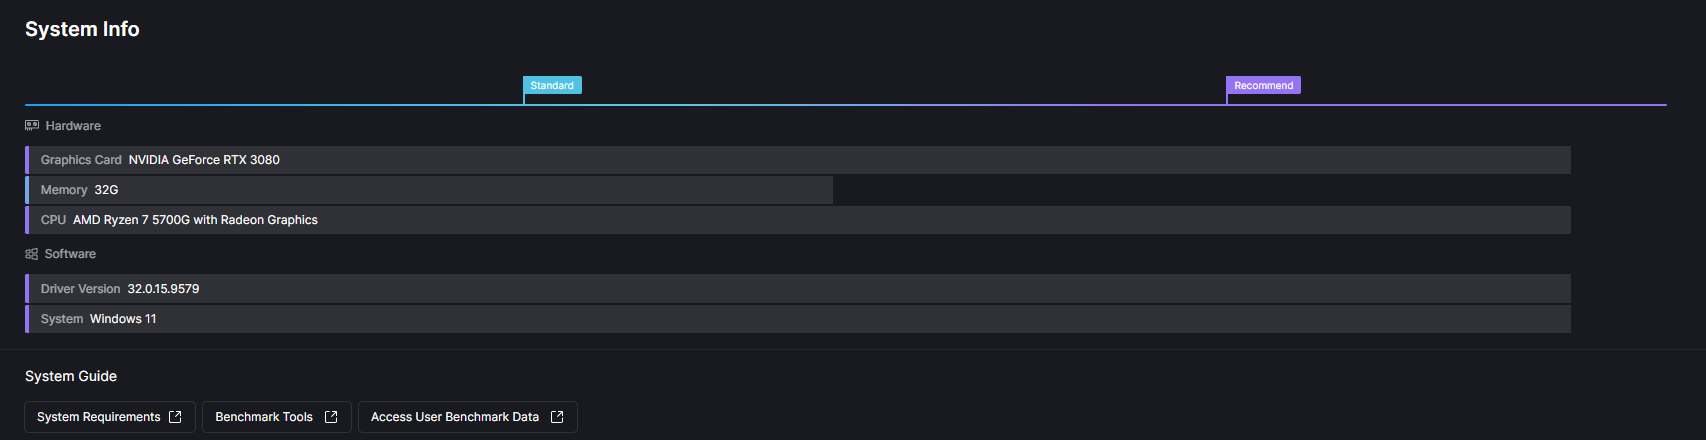This screenshot has height=440, width=1706.
Task: Open the System Requirements link text
Action: click(x=98, y=417)
